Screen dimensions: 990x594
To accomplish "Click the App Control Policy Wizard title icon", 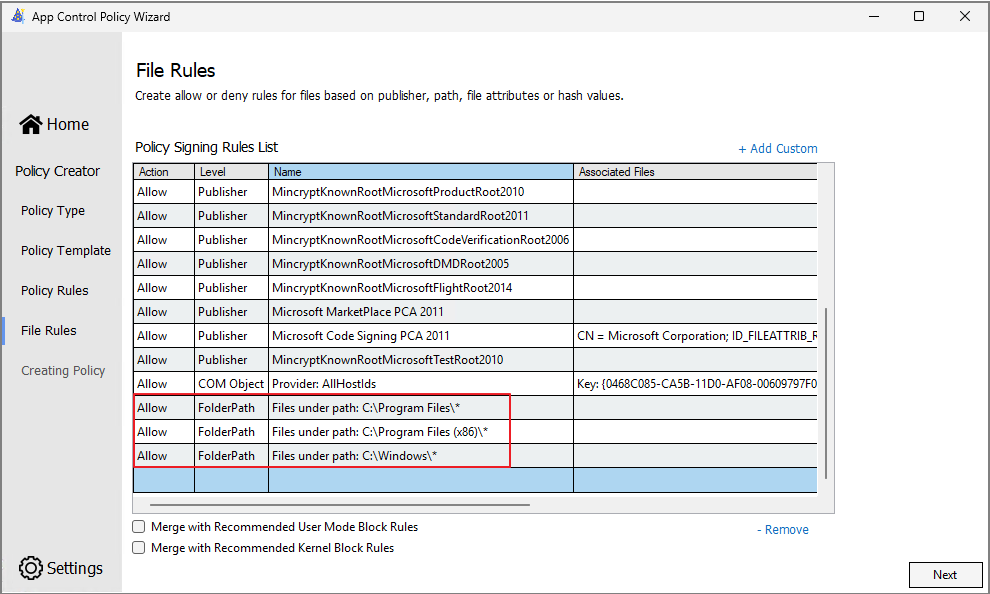I will [x=18, y=16].
